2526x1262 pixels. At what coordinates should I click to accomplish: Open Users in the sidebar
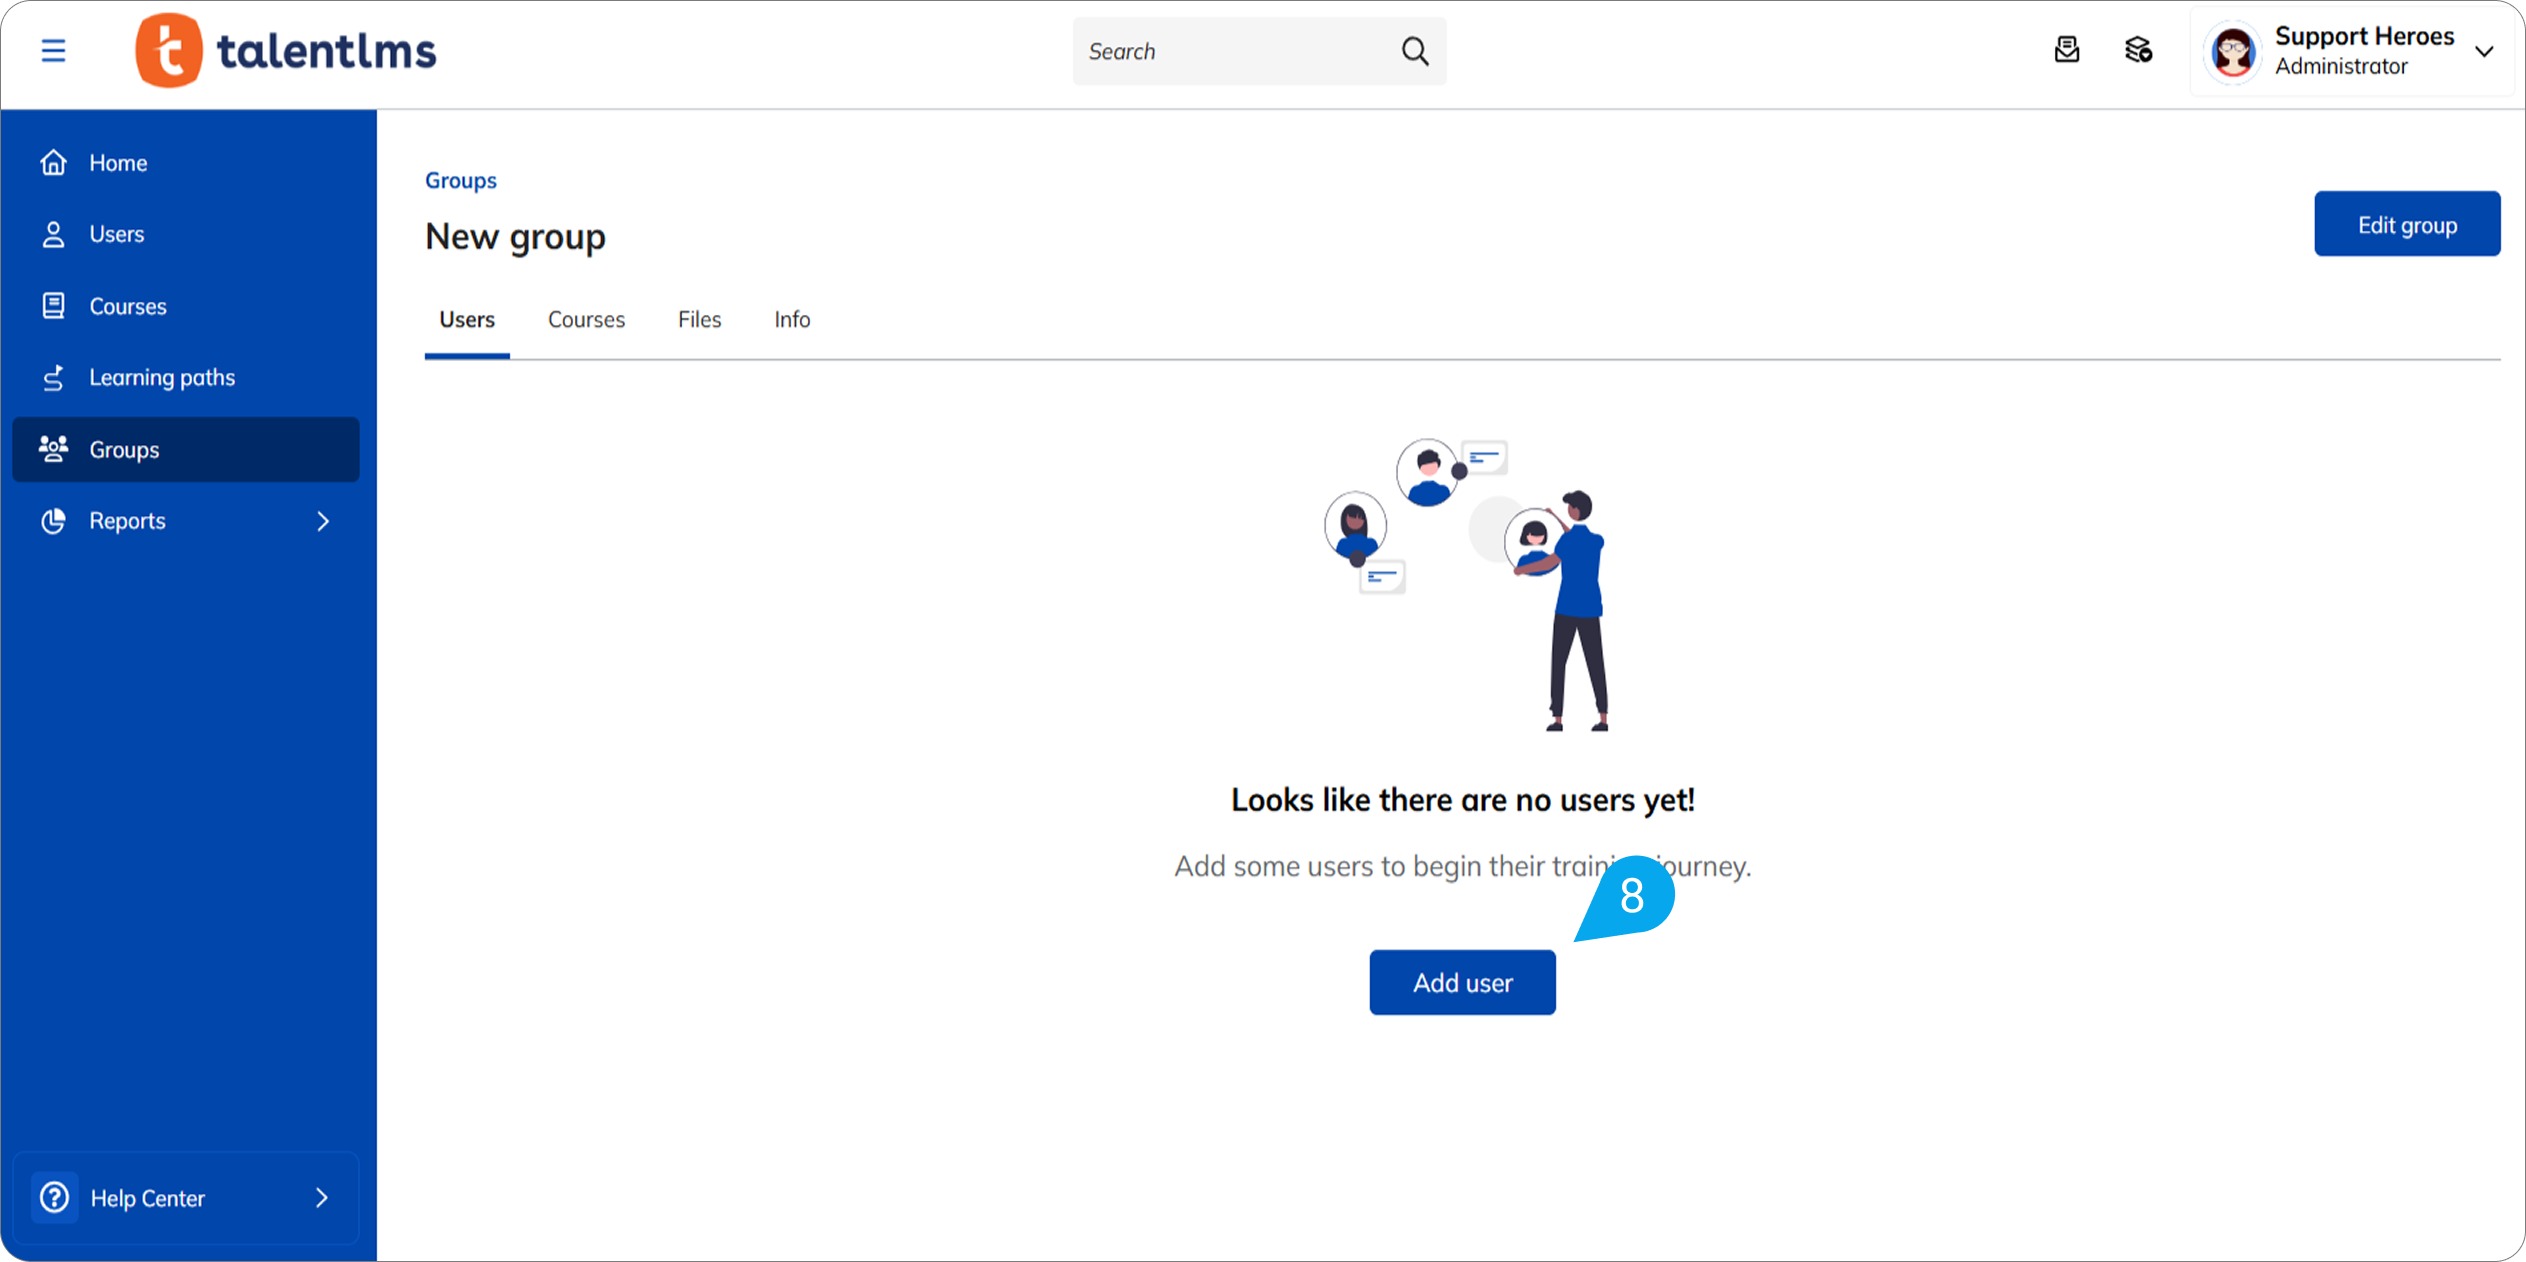tap(117, 234)
